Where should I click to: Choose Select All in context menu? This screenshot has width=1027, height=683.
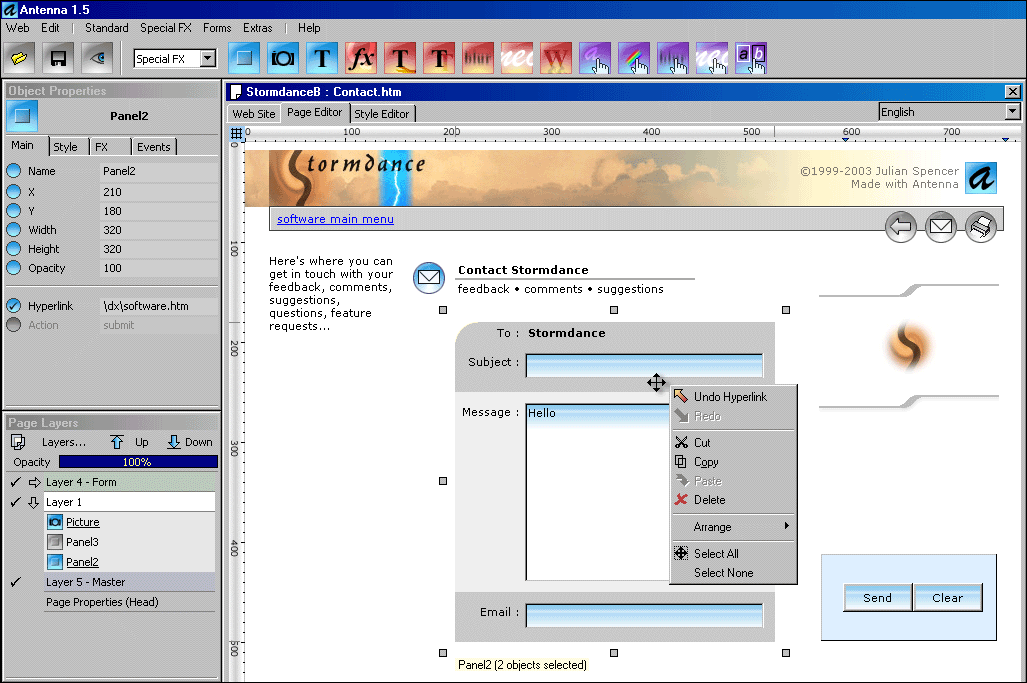716,554
